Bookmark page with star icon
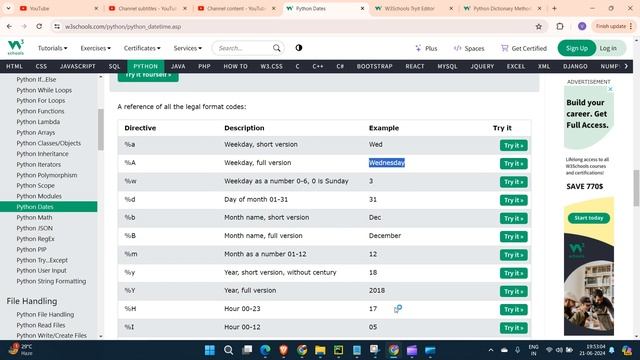 pos(538,27)
